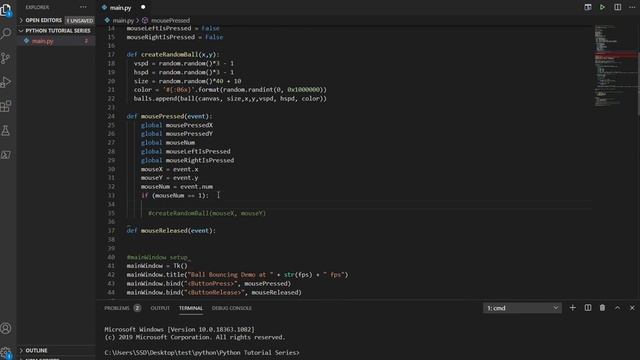The width and height of the screenshot is (640, 360).
Task: Place cursor on def mouseReleased(event) line
Action: [x=171, y=231]
